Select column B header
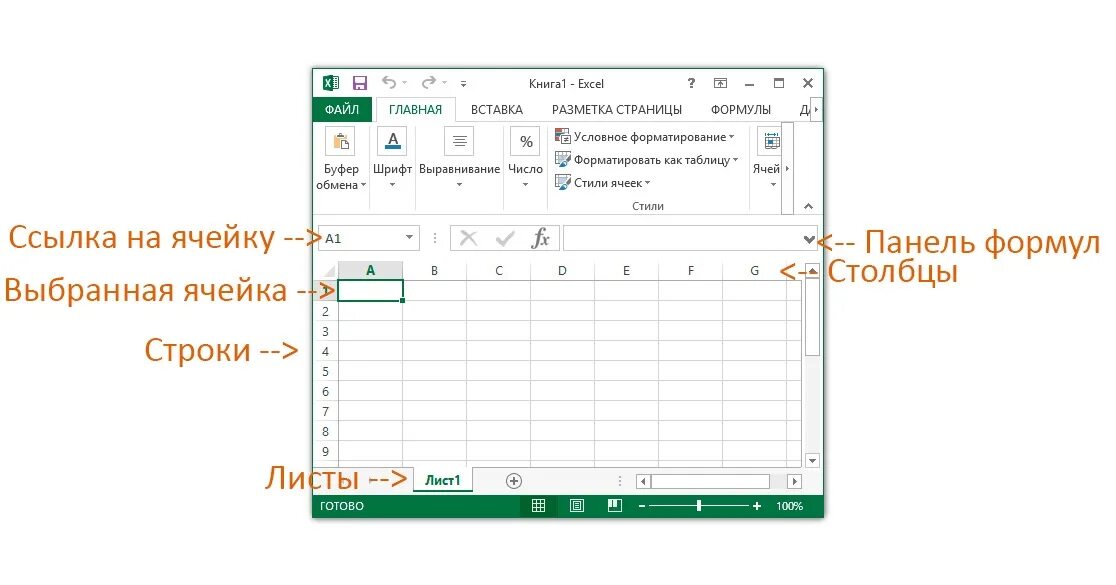This screenshot has height=585, width=1116. pyautogui.click(x=434, y=270)
